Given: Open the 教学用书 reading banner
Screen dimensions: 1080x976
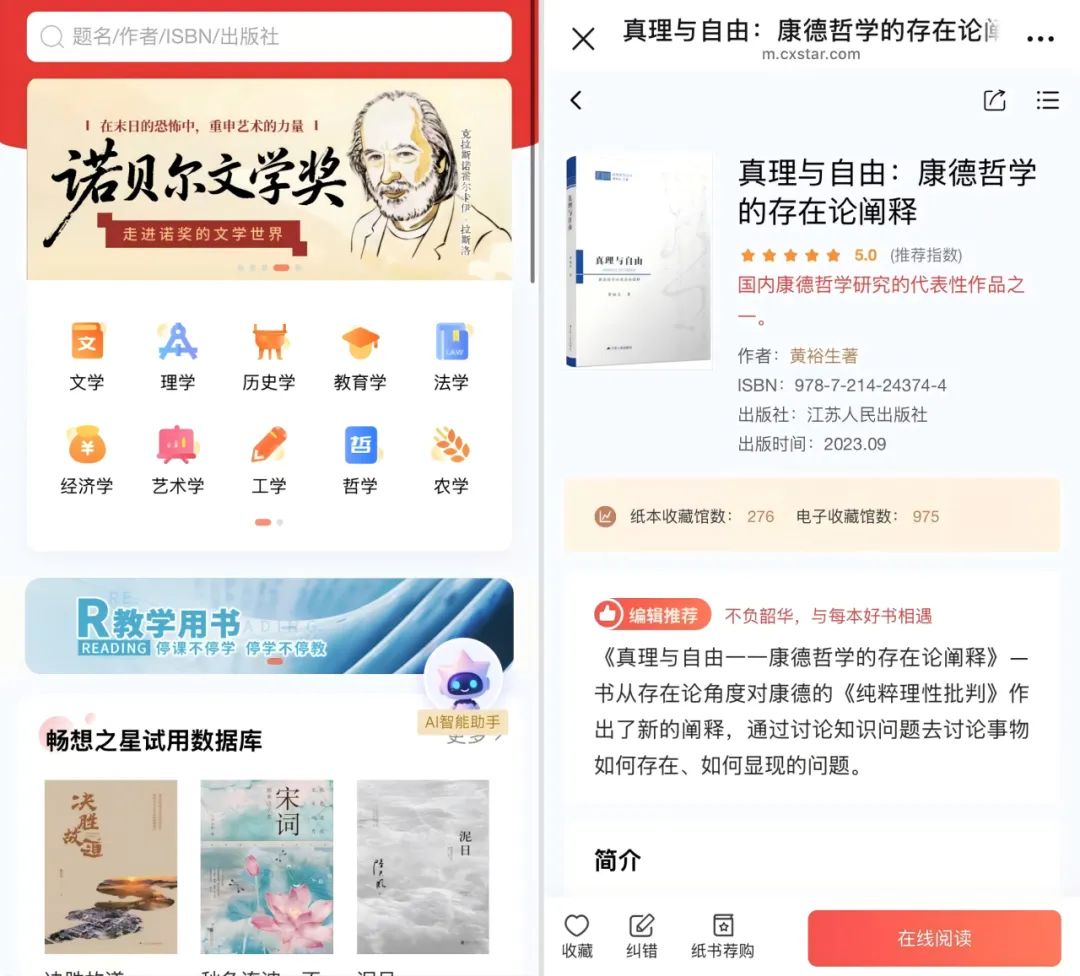Looking at the screenshot, I should point(269,626).
